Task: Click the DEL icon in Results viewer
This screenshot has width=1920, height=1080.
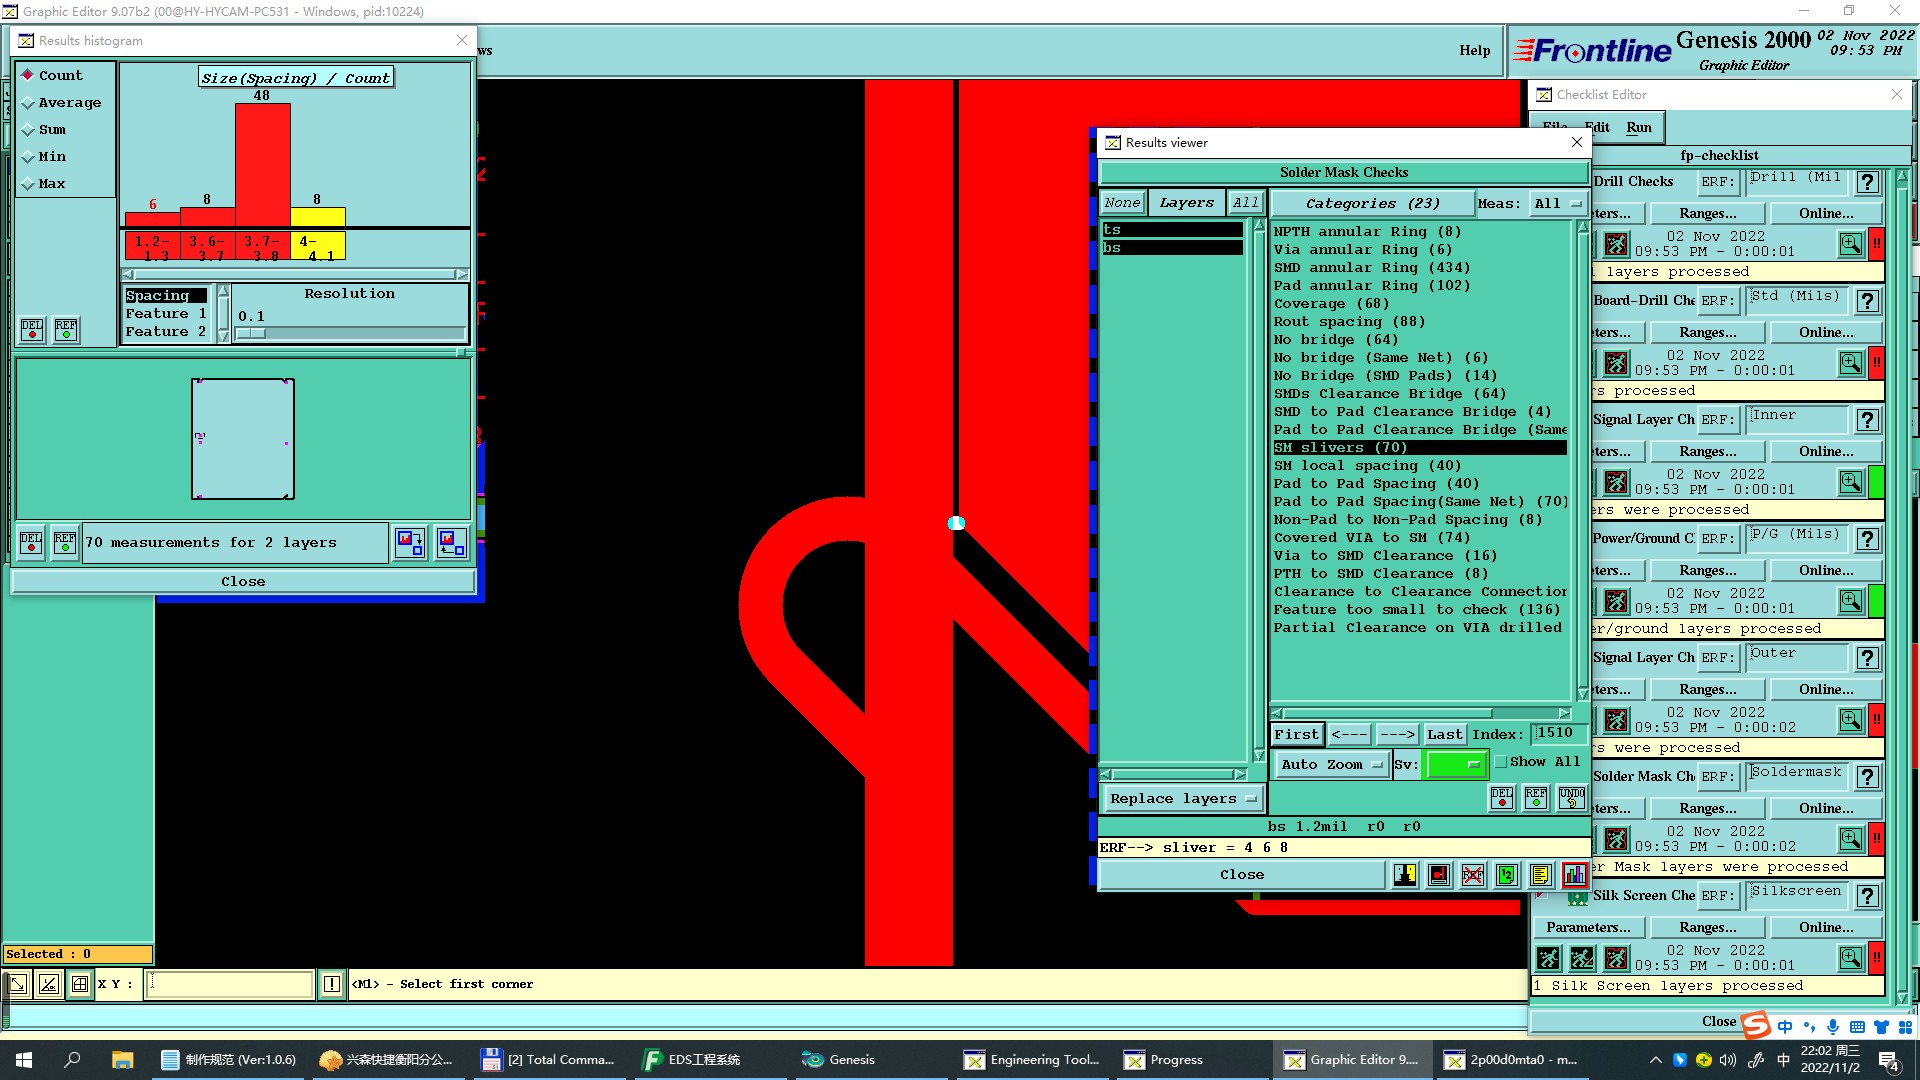Action: point(1502,797)
